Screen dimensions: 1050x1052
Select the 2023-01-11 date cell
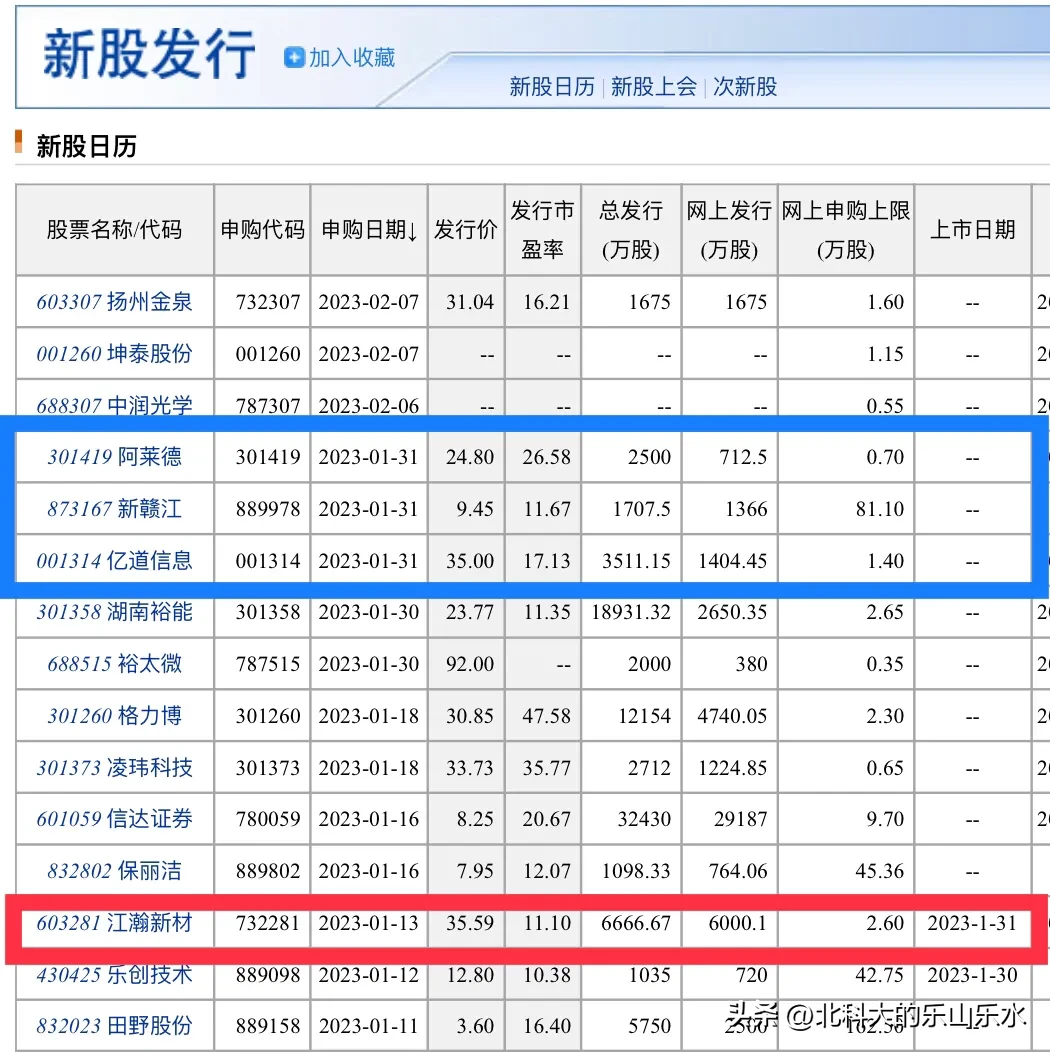(x=369, y=1026)
